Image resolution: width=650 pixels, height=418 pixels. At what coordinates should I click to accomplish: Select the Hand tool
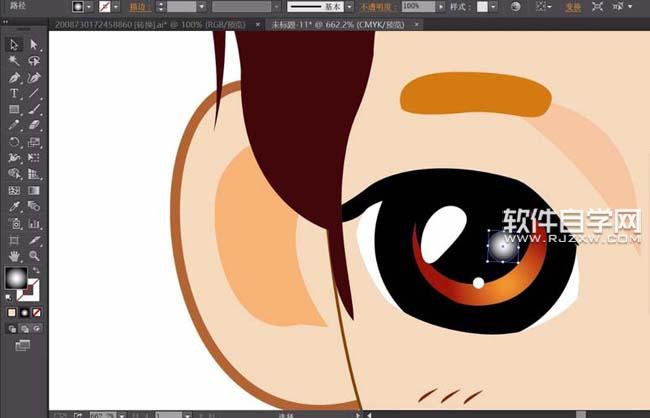(14, 256)
